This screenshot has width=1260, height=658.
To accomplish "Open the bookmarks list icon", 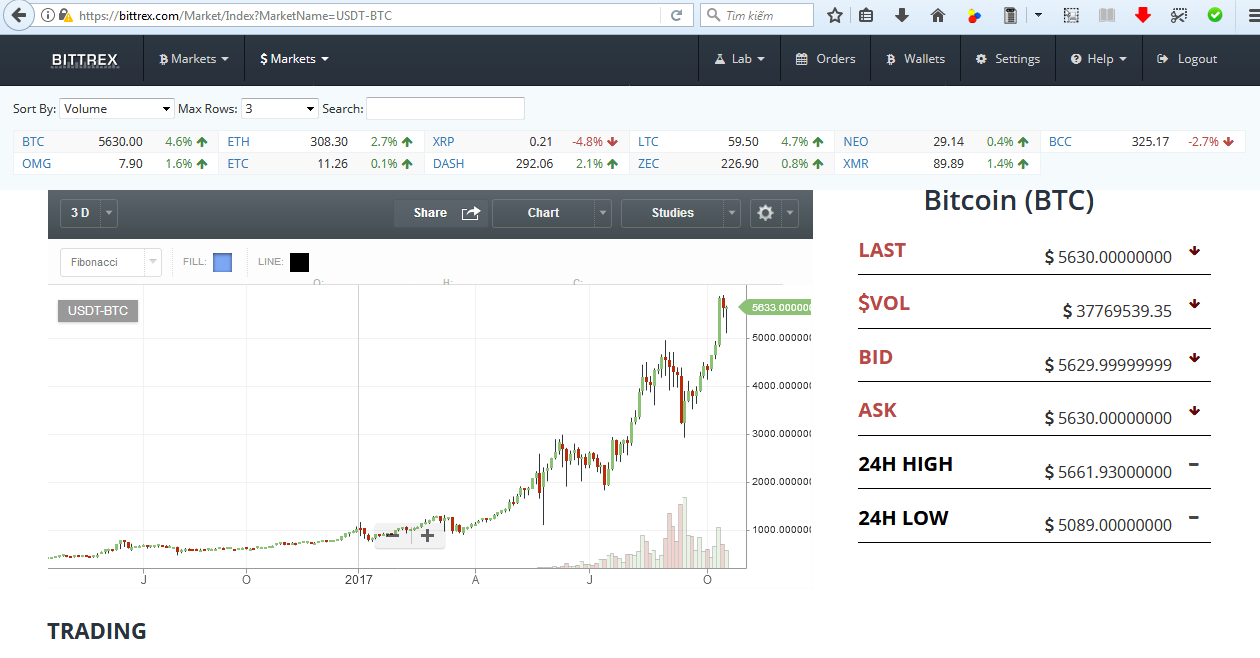I will (867, 15).
